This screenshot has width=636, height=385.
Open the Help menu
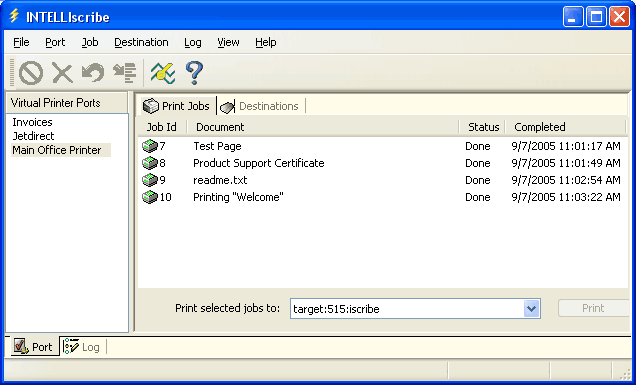(x=266, y=42)
